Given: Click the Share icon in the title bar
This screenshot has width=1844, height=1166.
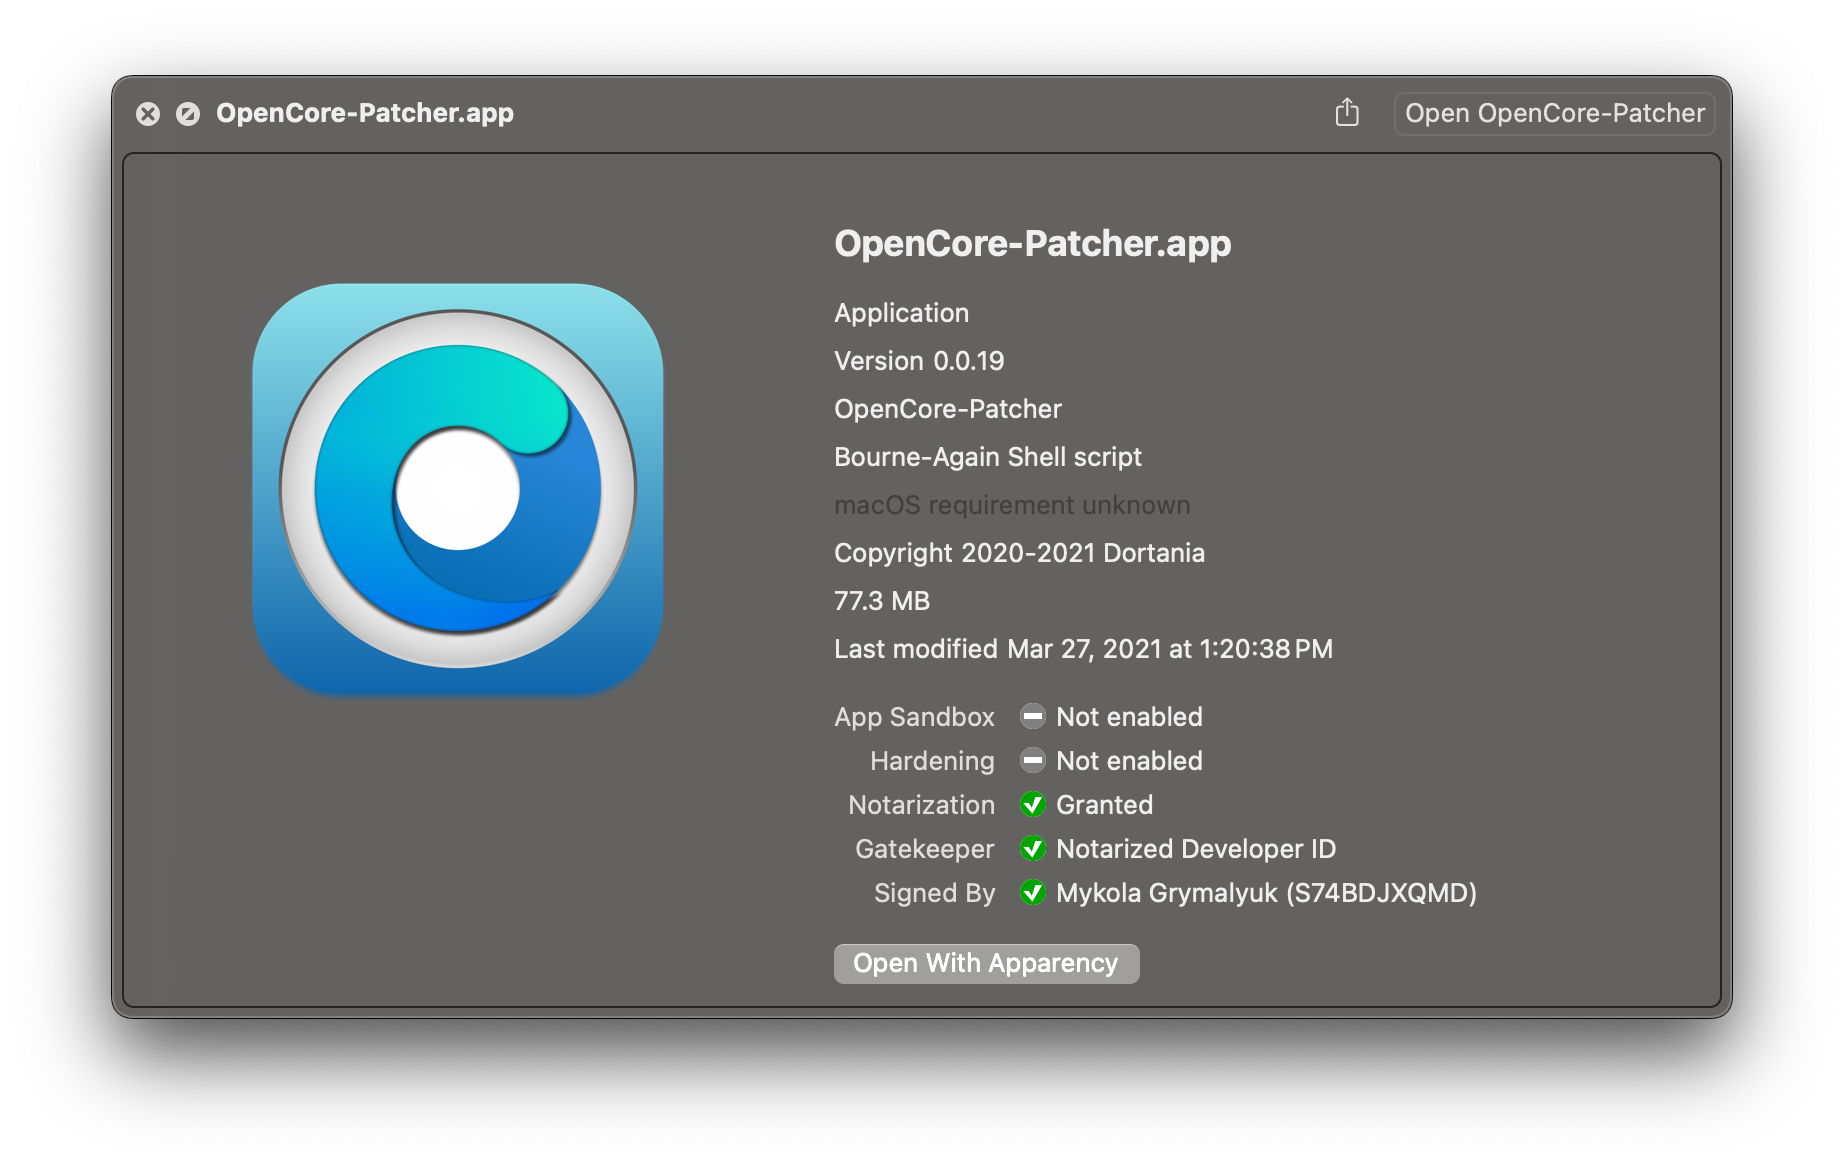Looking at the screenshot, I should tap(1347, 113).
